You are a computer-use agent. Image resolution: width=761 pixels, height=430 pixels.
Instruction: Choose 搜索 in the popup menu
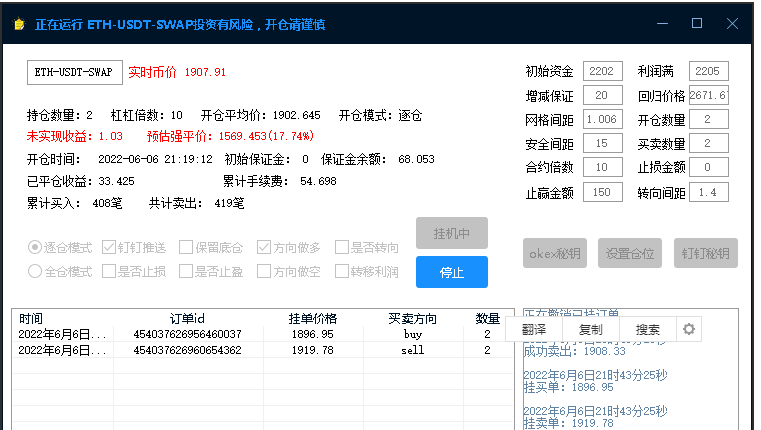(647, 329)
